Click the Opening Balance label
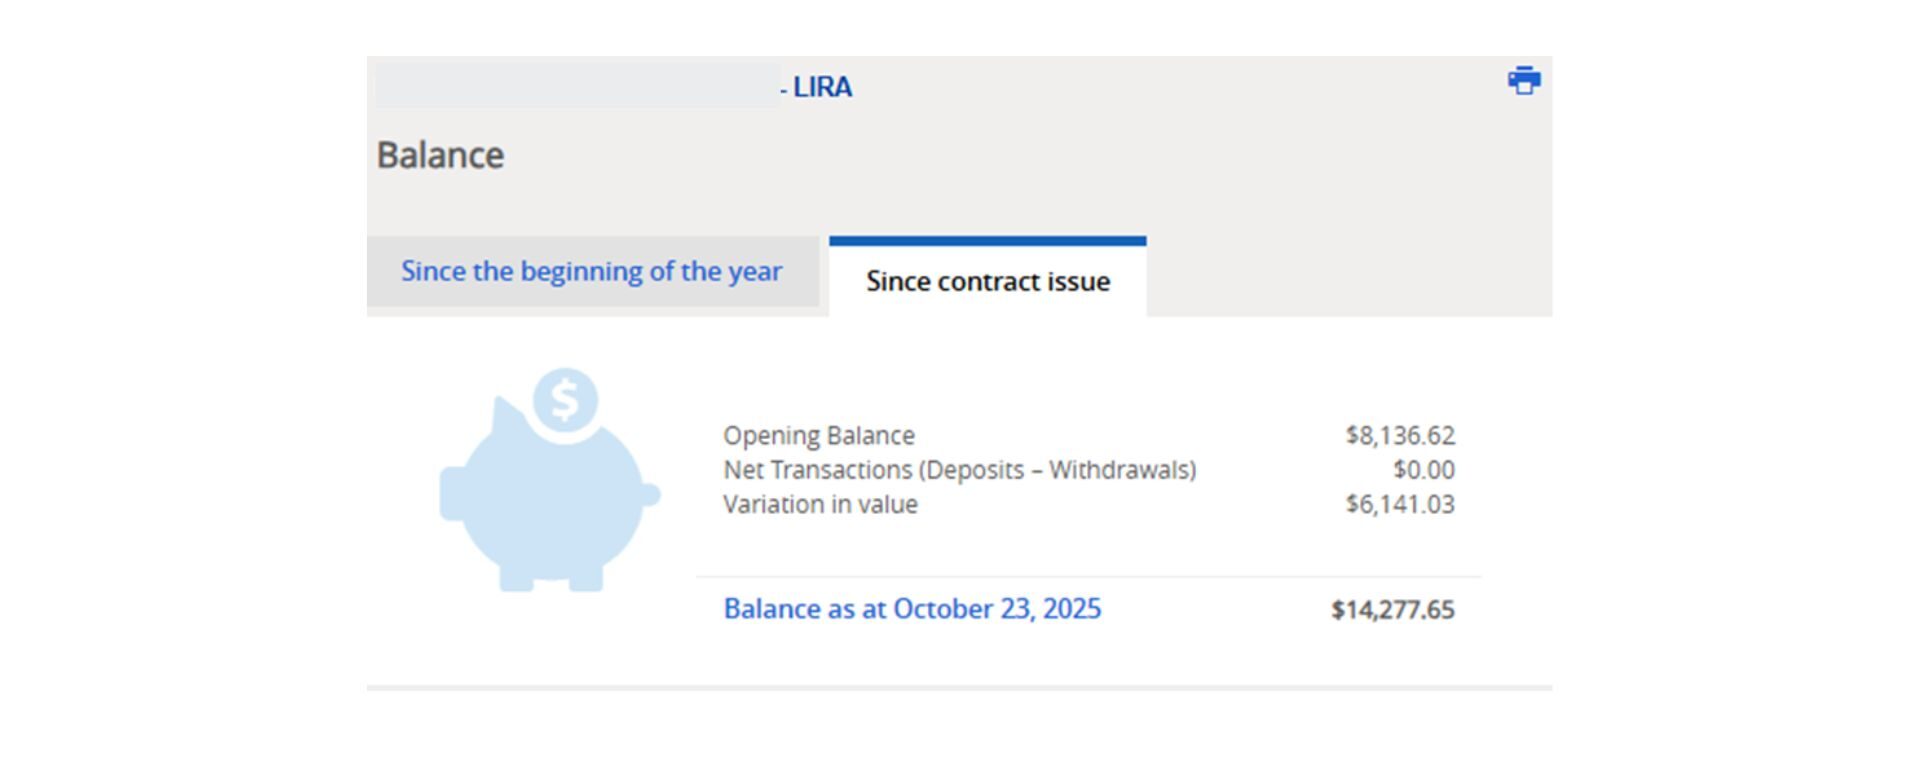The height and width of the screenshot is (758, 1920). [819, 436]
